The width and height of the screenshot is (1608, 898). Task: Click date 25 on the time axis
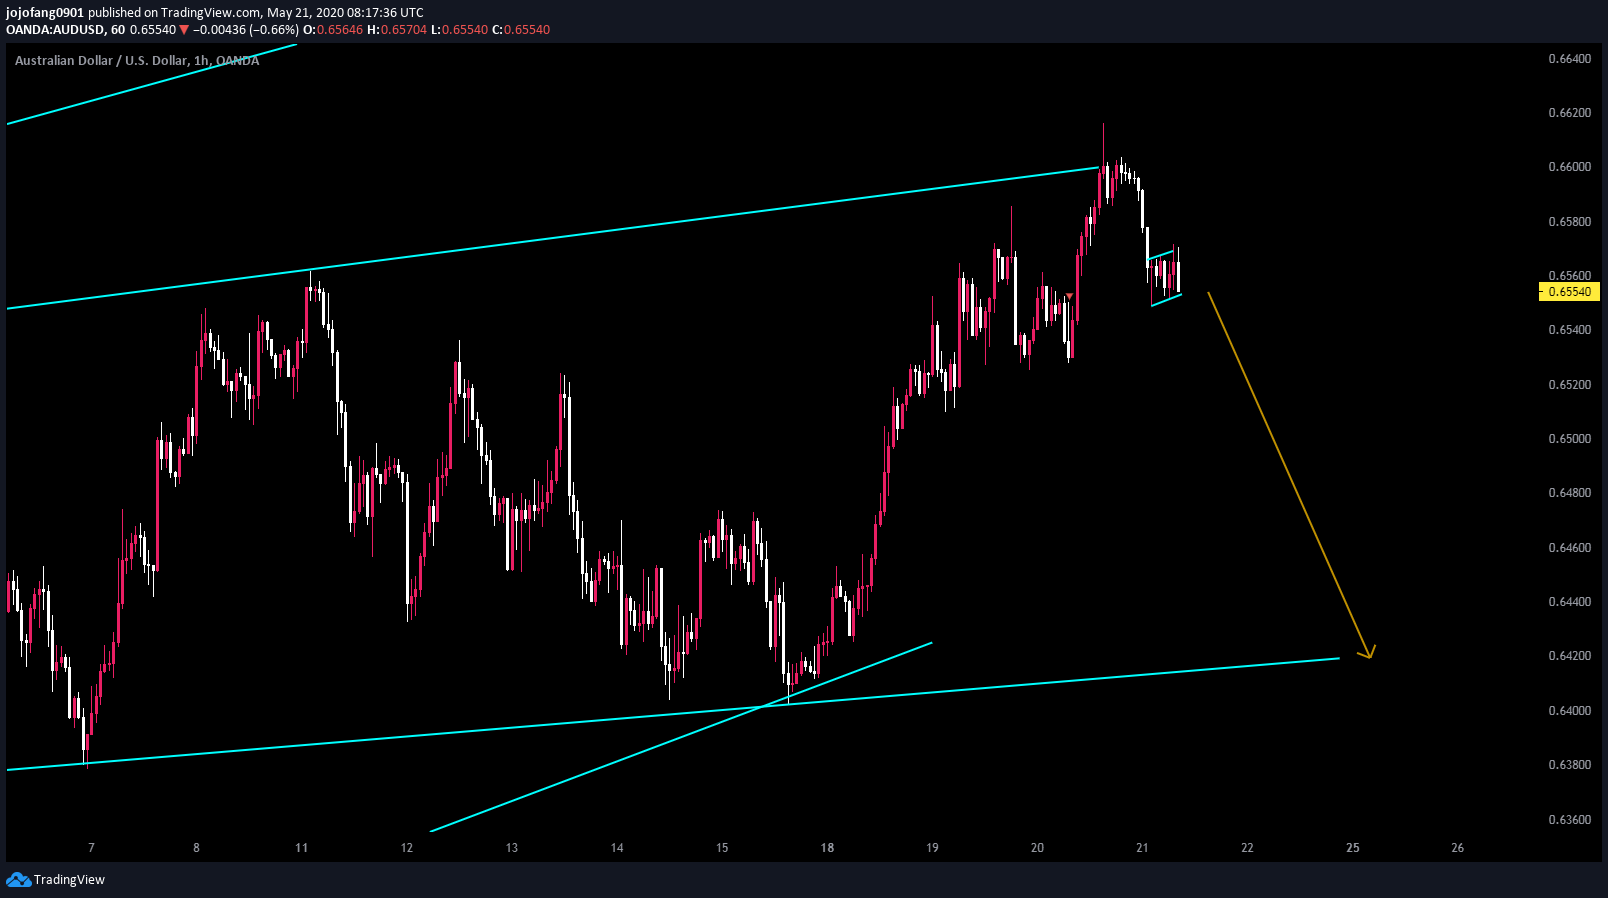click(1353, 848)
